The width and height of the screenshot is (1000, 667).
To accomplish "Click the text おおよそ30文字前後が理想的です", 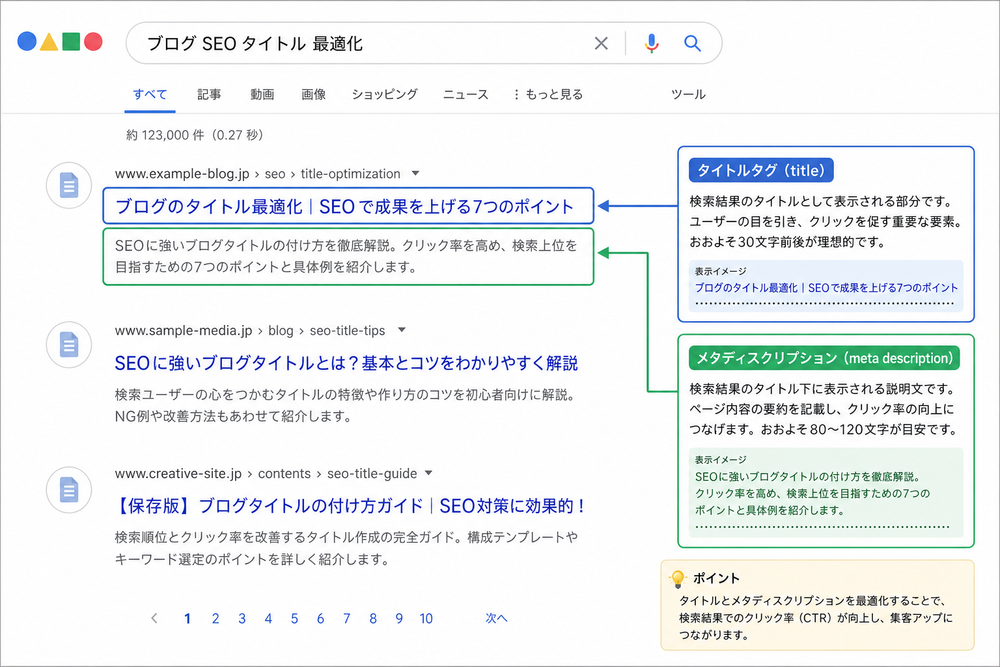I will (787, 242).
